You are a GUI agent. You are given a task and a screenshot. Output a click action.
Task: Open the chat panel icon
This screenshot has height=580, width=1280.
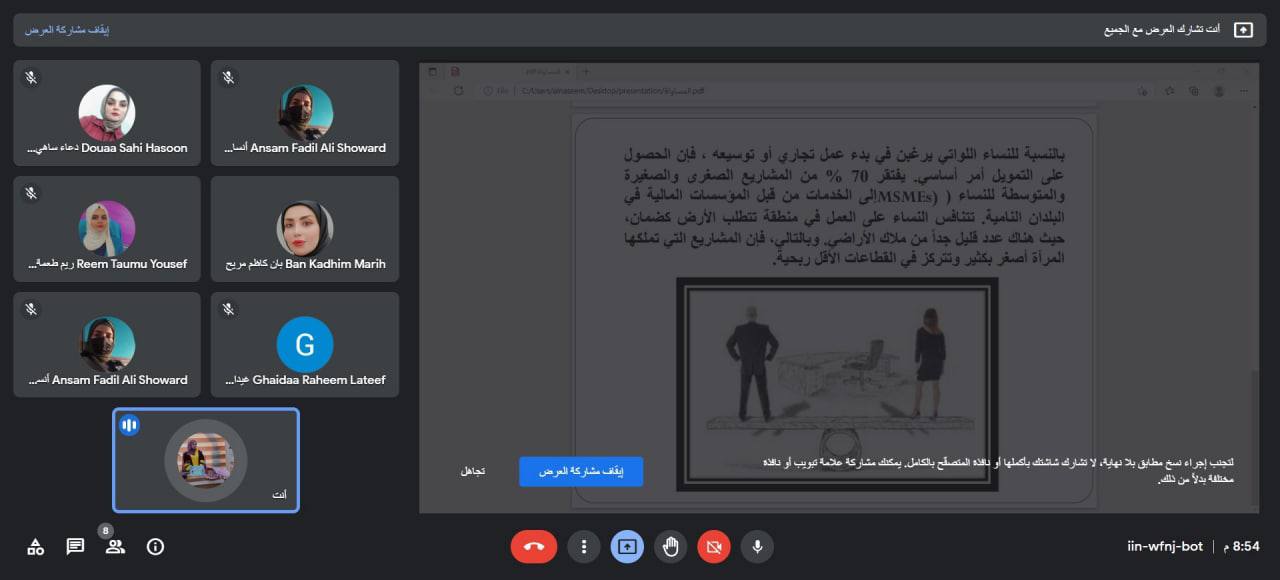75,546
